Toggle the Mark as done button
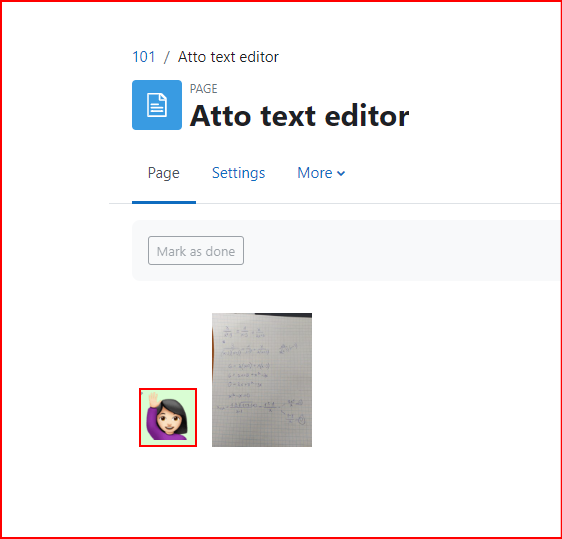Screen dimensions: 562x539 point(196,251)
